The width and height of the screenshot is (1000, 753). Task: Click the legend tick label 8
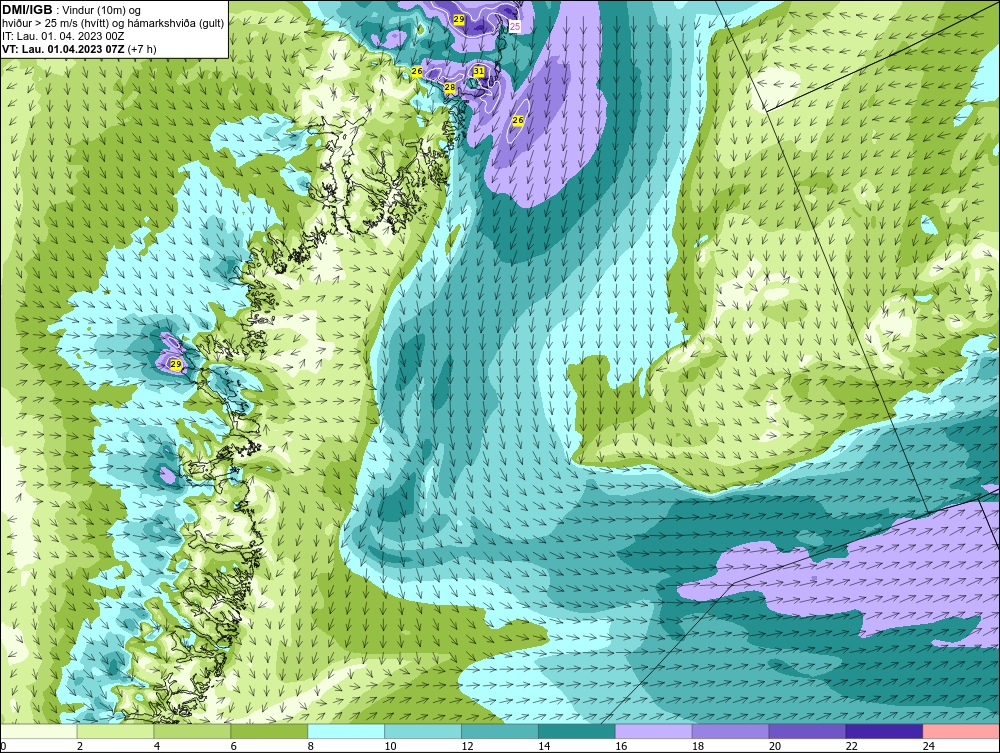pos(311,746)
